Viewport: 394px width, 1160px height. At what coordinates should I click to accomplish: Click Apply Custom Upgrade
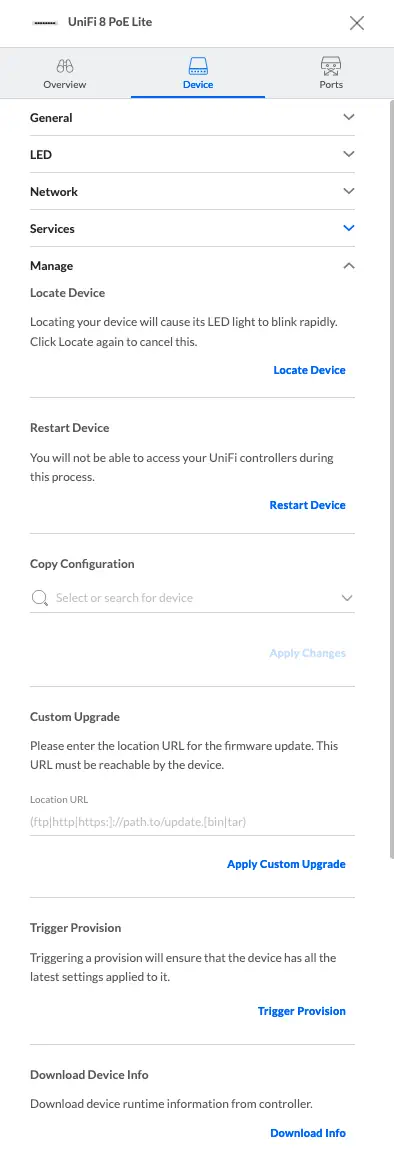pyautogui.click(x=286, y=864)
